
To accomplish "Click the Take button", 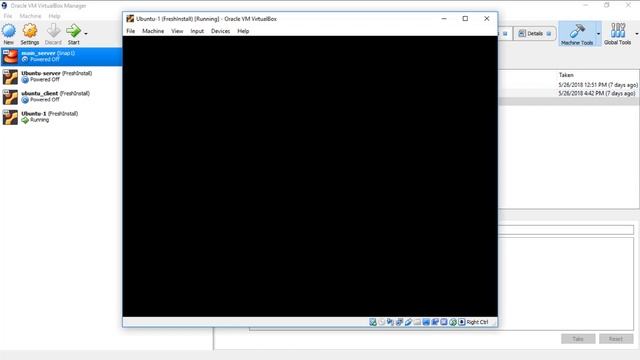I will pyautogui.click(x=578, y=339).
